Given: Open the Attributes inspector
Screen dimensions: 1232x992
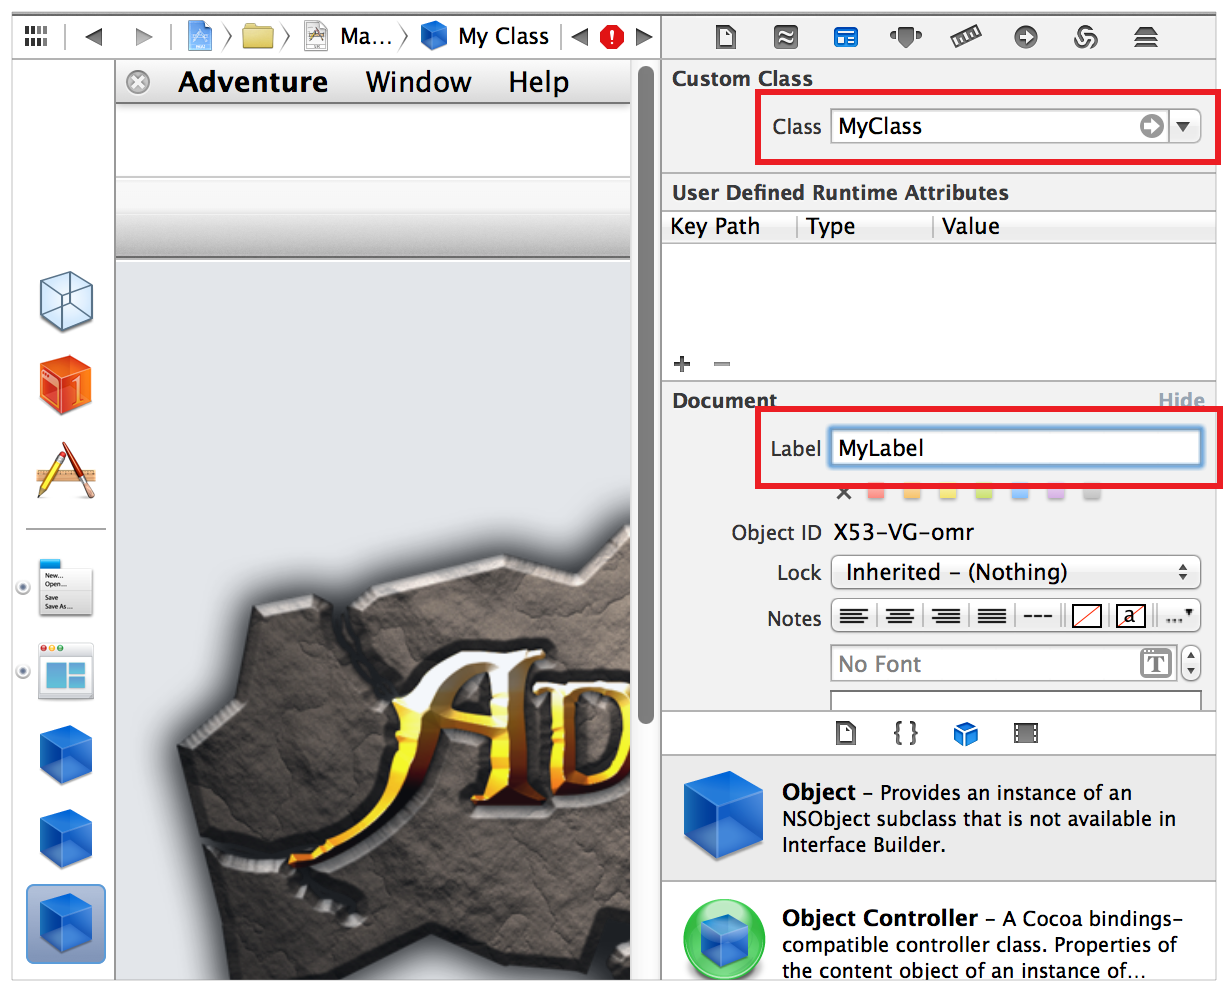Looking at the screenshot, I should [x=906, y=37].
